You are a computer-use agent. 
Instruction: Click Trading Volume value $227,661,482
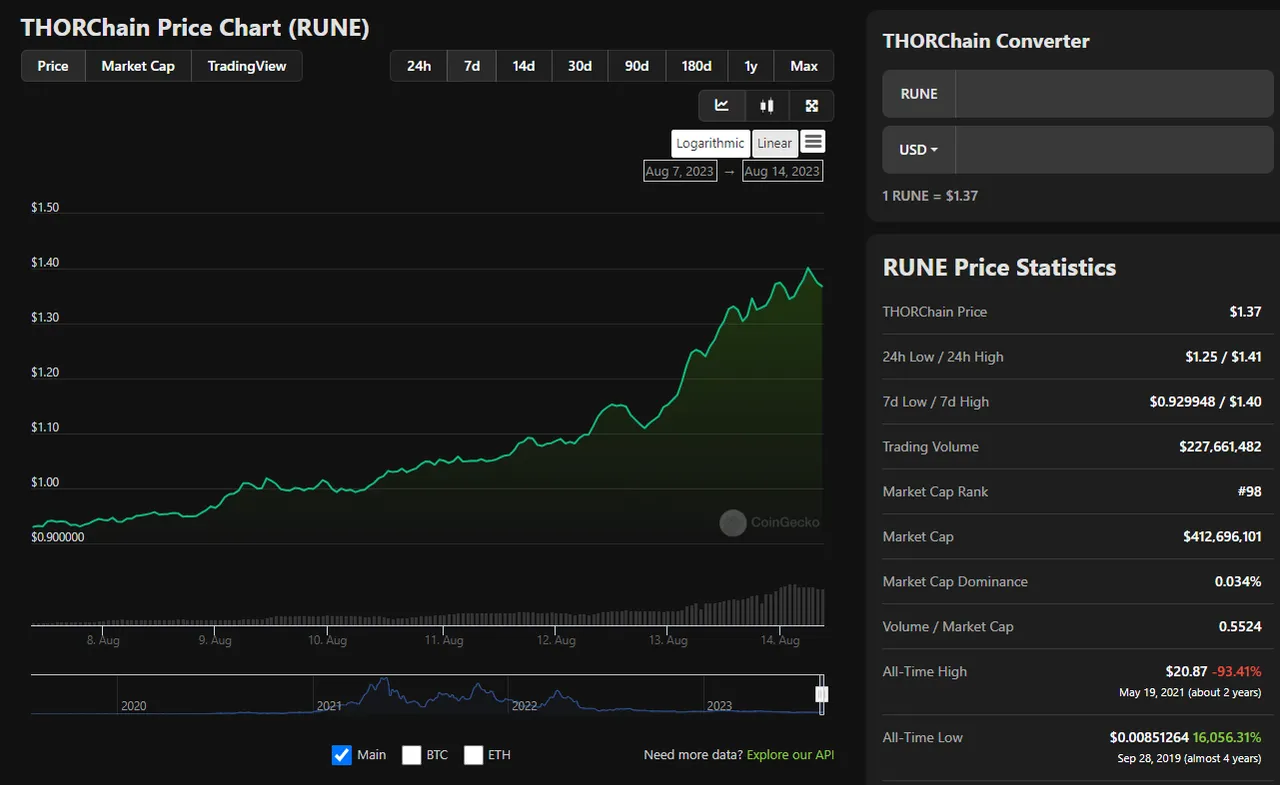click(x=1220, y=447)
